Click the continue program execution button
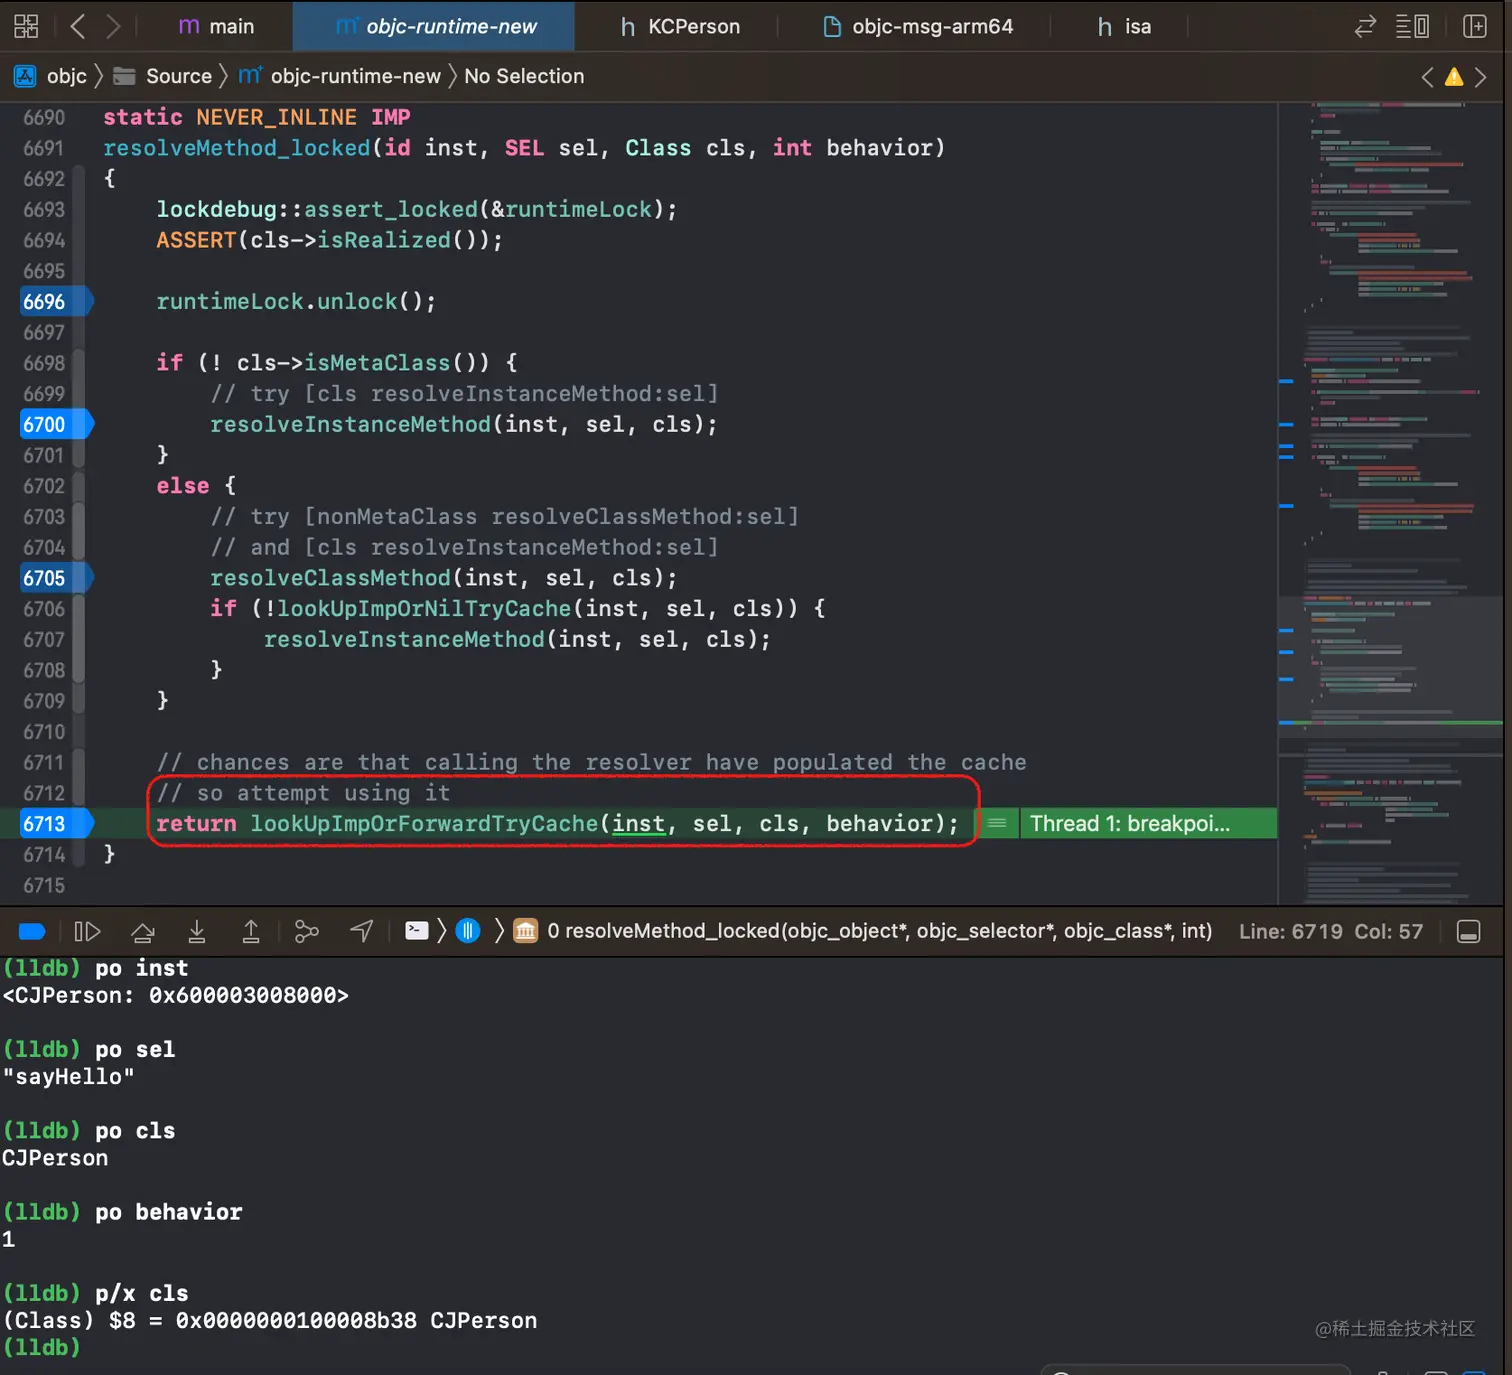This screenshot has height=1375, width=1512. [87, 932]
